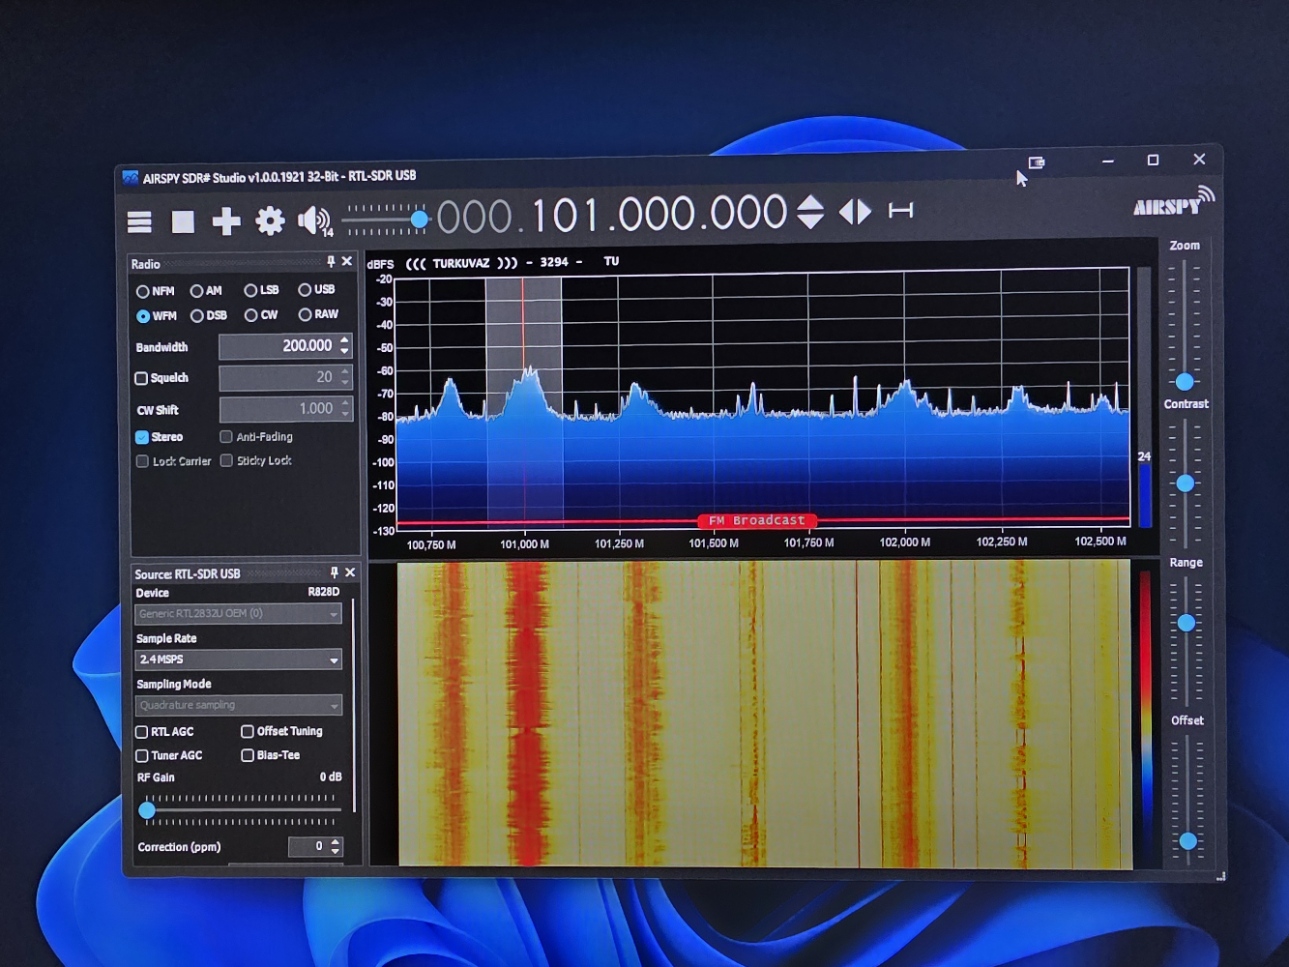This screenshot has width=1289, height=967.
Task: Stop the radio with the square button
Action: tap(183, 221)
